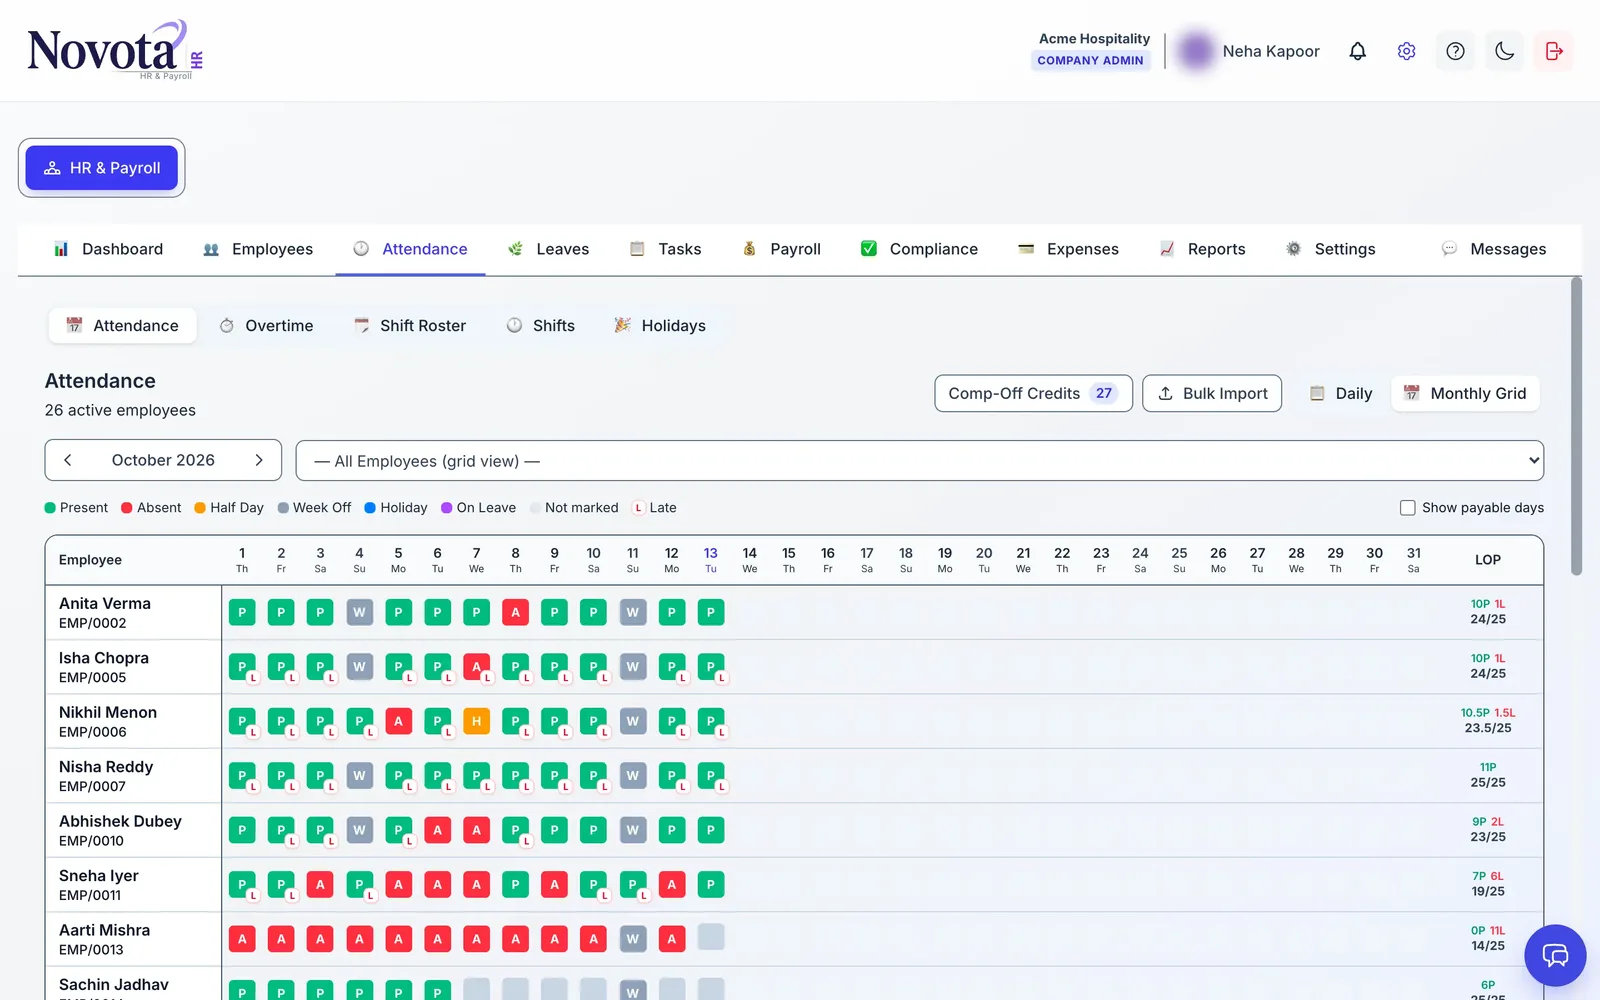Click day 13 Tu column header

click(710, 560)
